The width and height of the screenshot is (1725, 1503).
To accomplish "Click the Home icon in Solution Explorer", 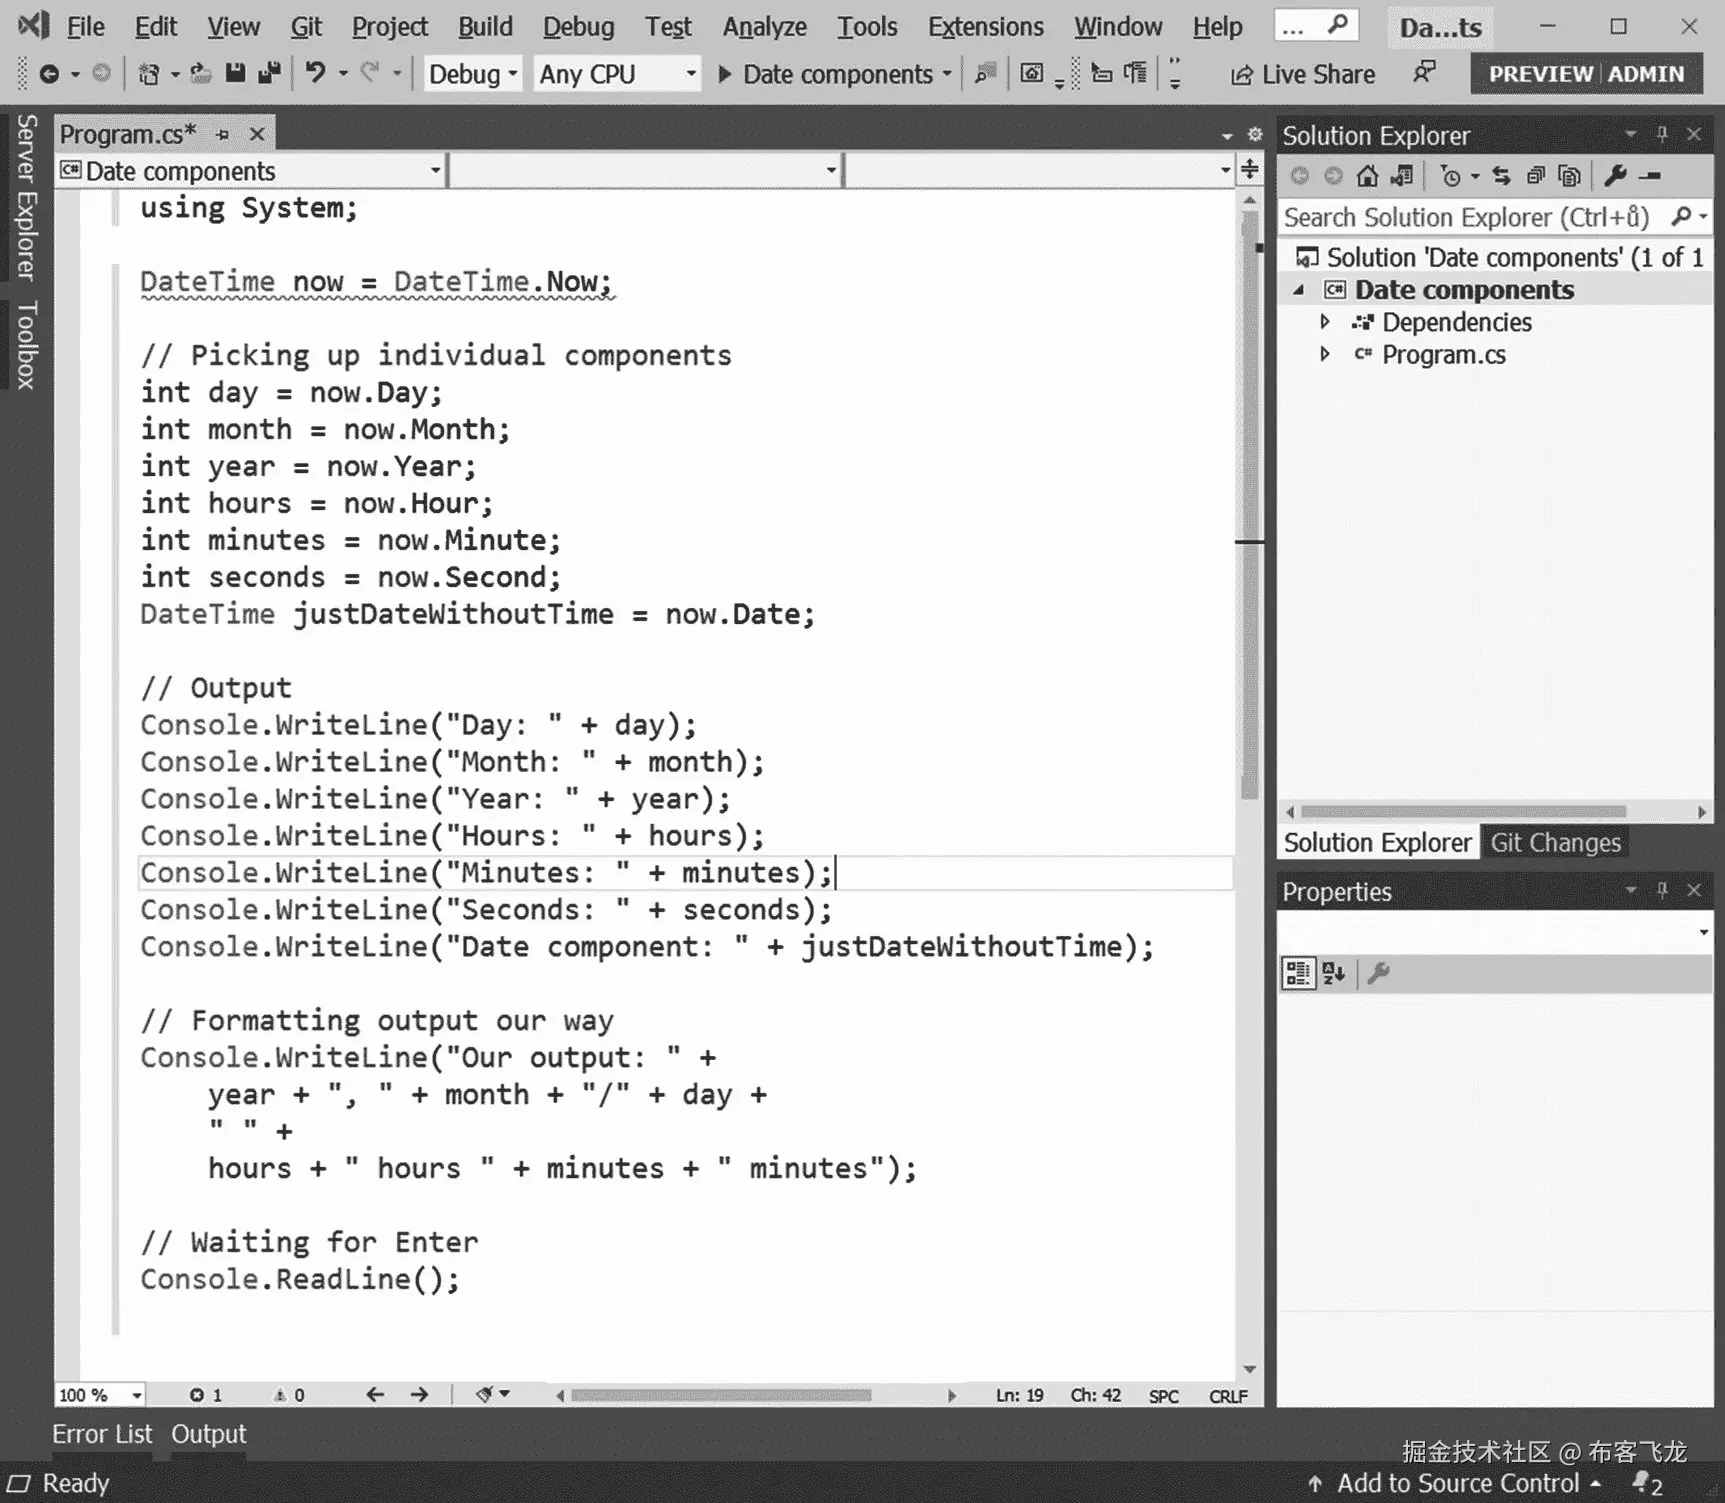I will click(1367, 176).
